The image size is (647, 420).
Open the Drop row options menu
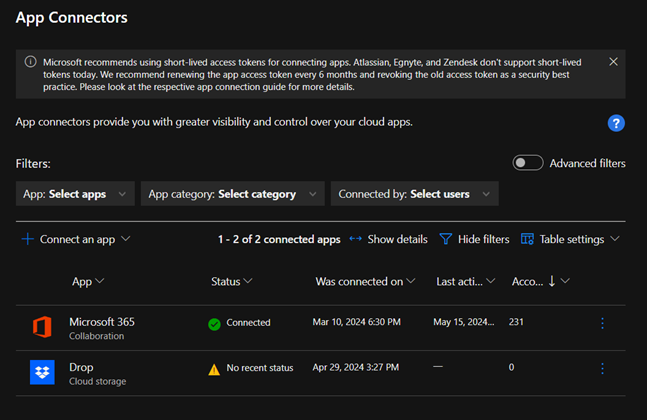pyautogui.click(x=602, y=368)
